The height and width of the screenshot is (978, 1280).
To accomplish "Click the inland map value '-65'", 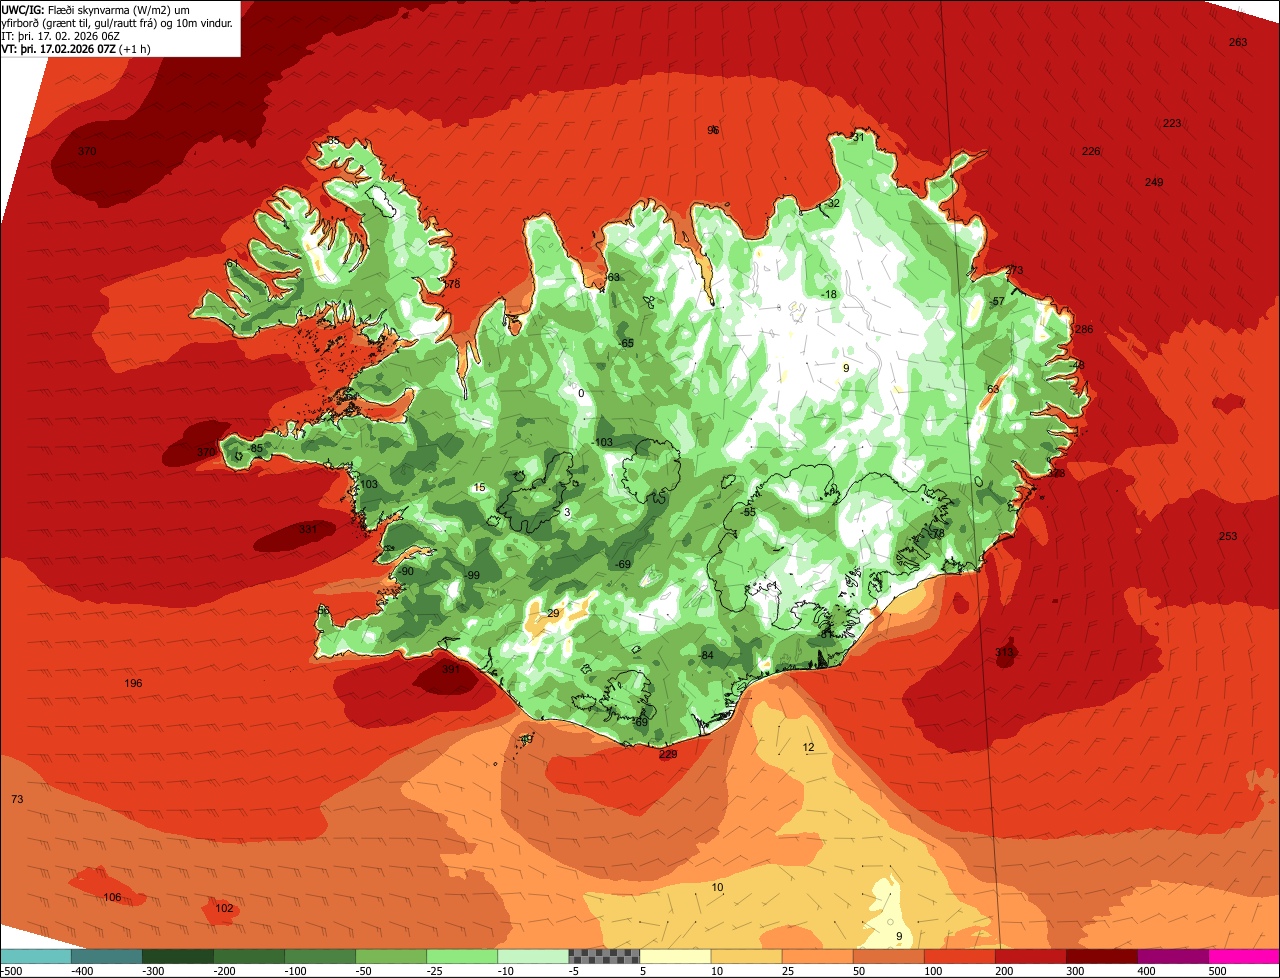I will tap(627, 343).
